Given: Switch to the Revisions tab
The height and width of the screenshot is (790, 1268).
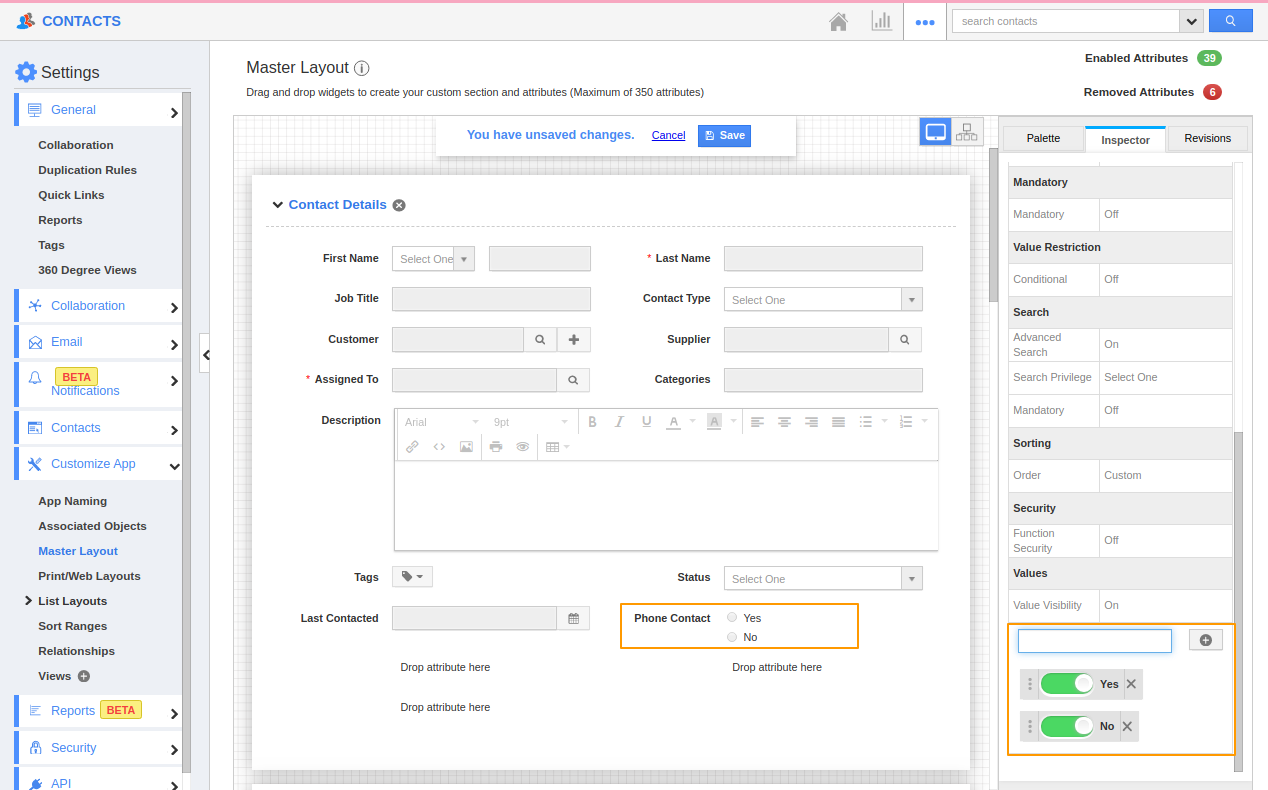Looking at the screenshot, I should click(x=1207, y=138).
